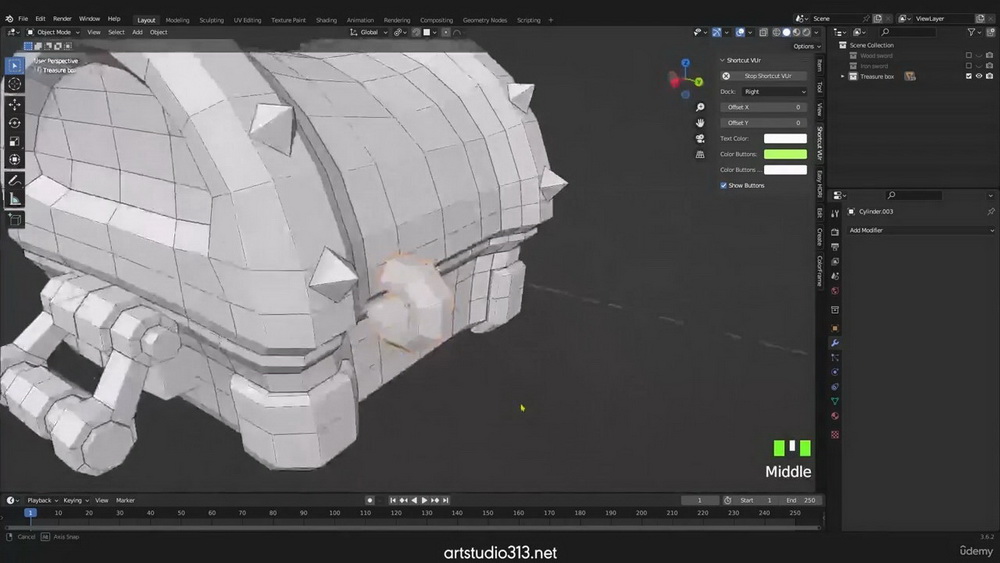The image size is (1000, 563).
Task: Open the Playback dropdown in the timeline
Action: coord(42,501)
